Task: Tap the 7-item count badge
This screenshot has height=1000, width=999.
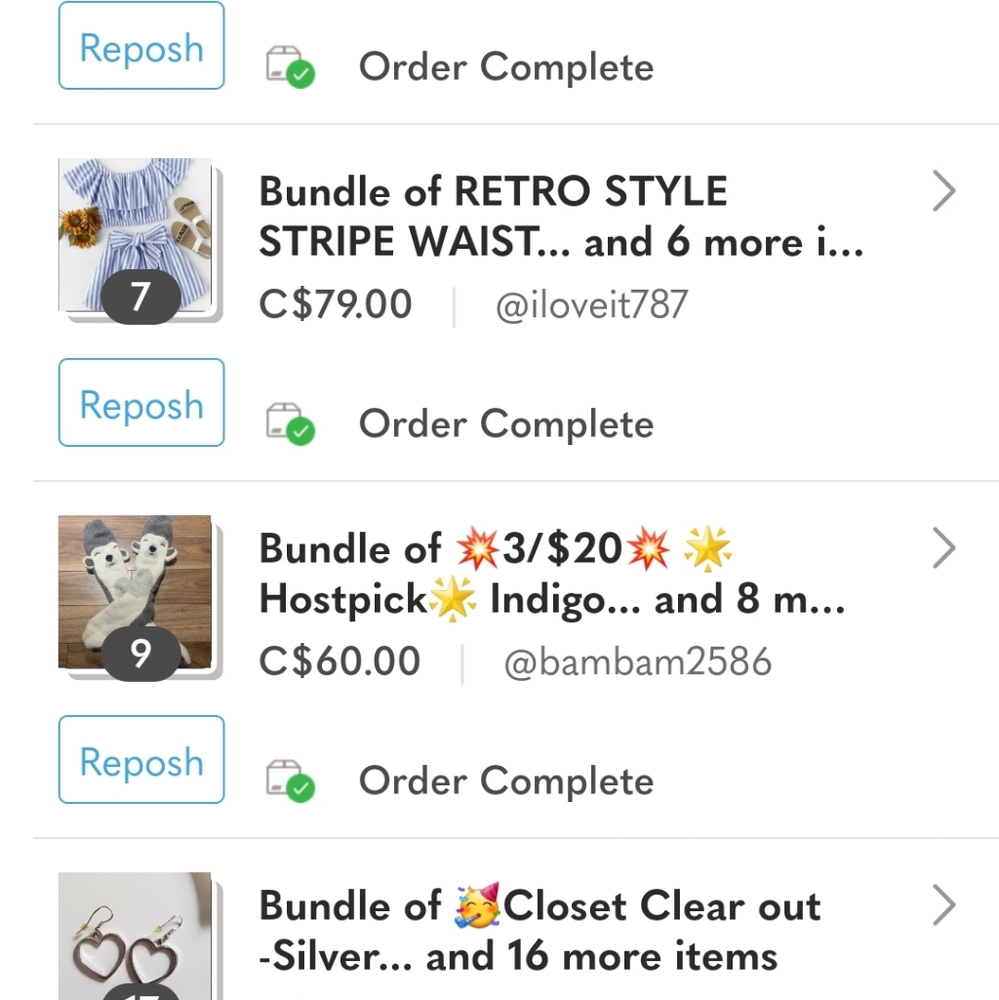Action: click(140, 297)
